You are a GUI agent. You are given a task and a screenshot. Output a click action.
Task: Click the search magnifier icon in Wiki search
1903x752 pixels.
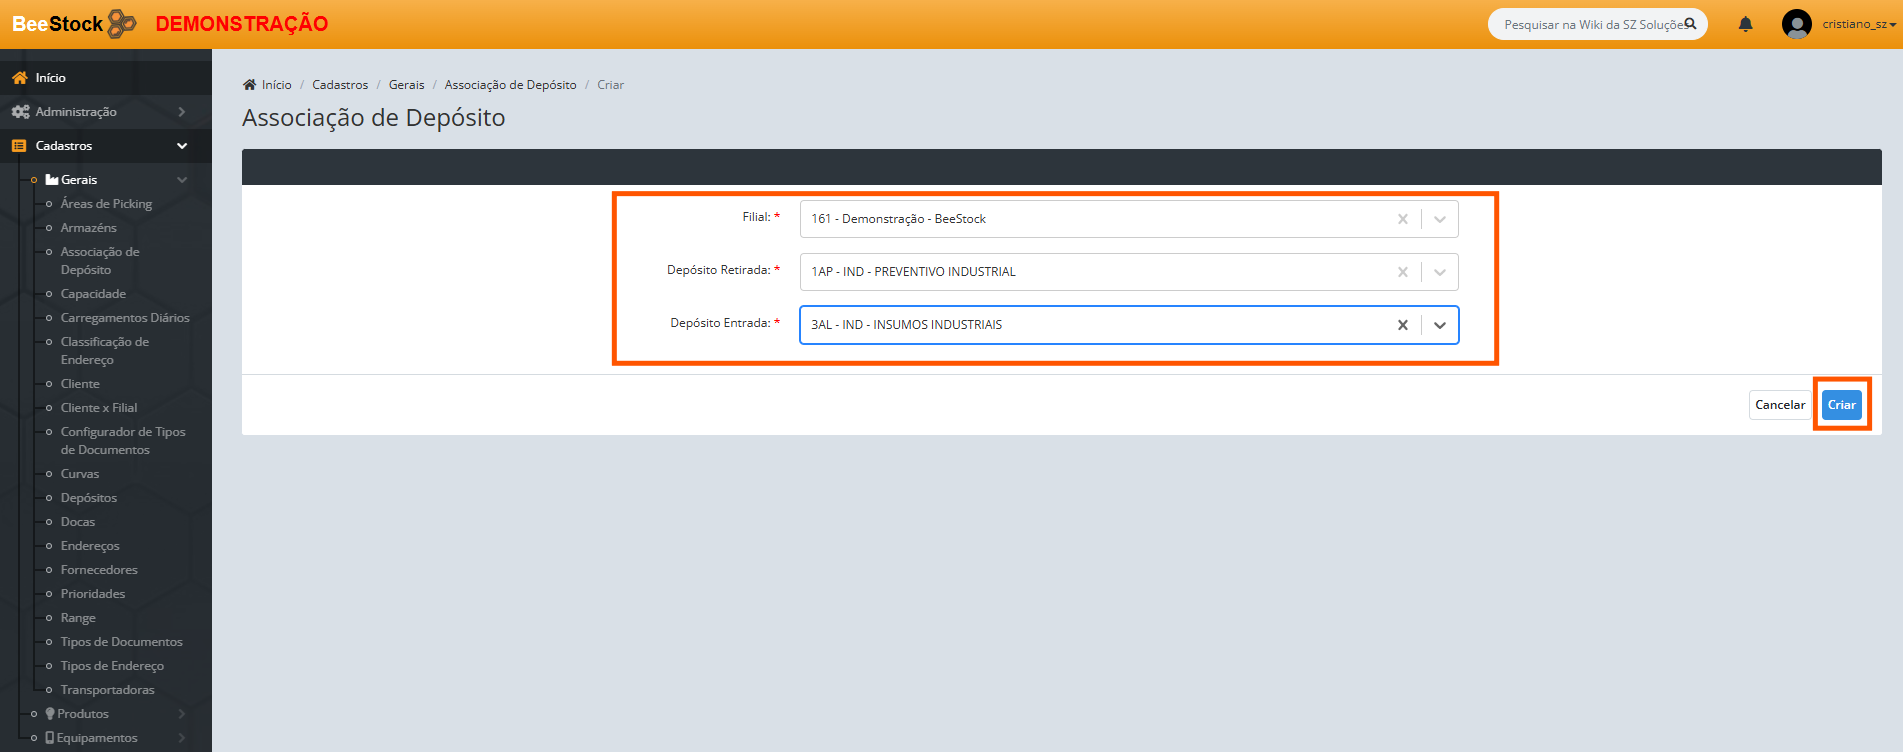[1690, 24]
